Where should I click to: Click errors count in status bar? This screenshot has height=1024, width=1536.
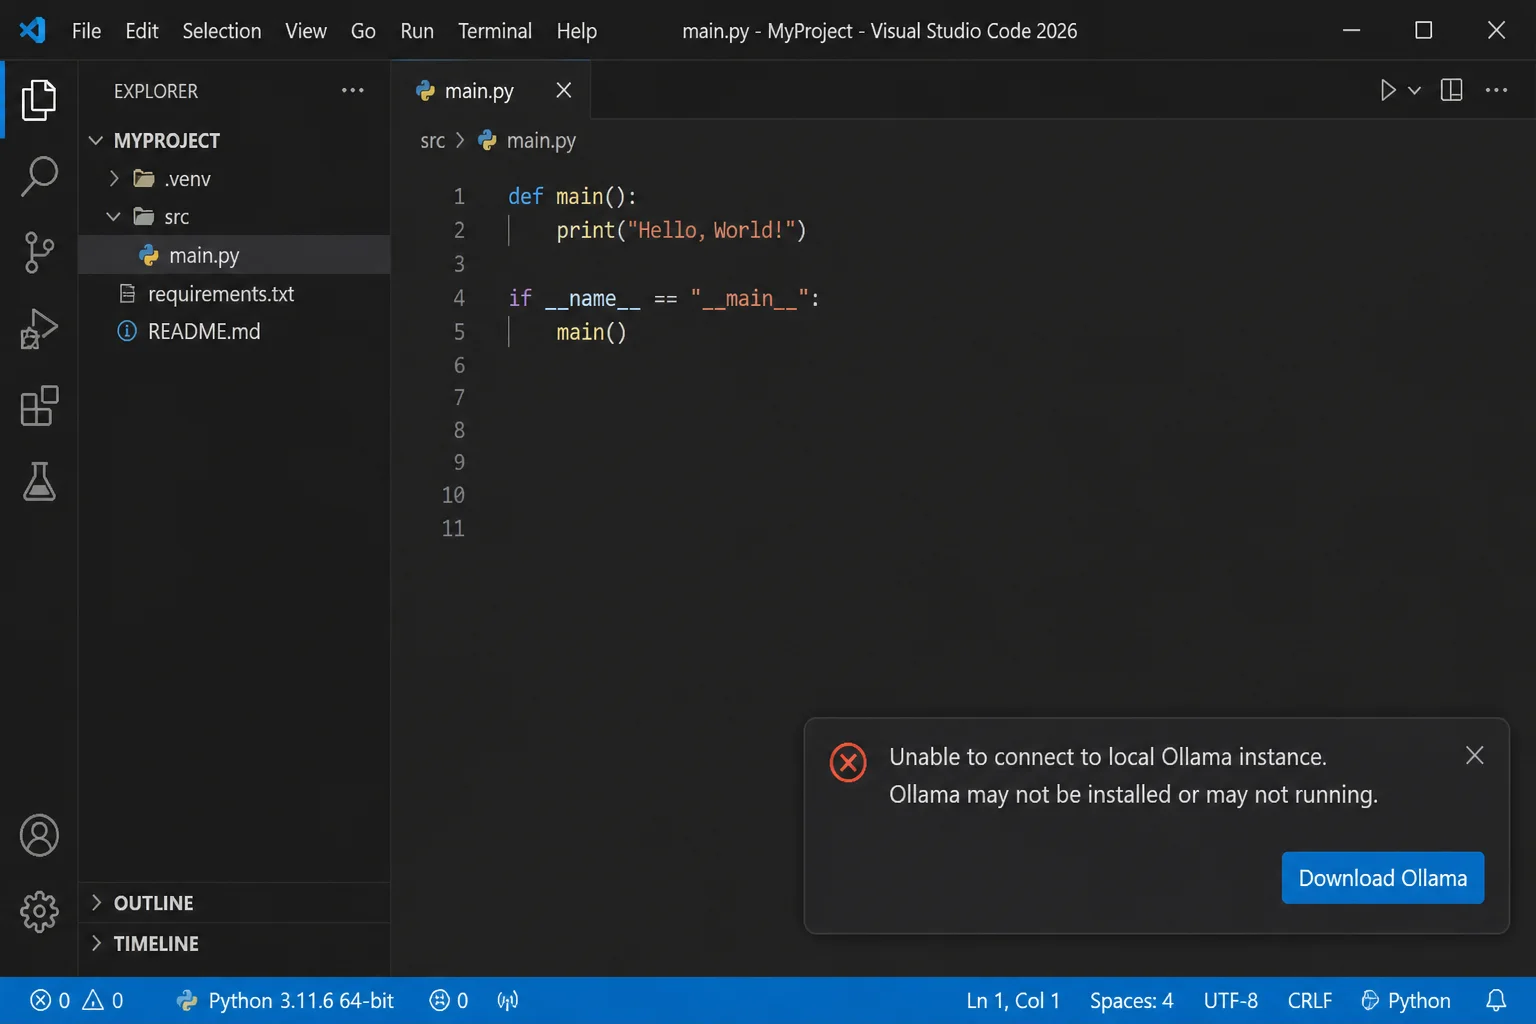pos(50,1000)
